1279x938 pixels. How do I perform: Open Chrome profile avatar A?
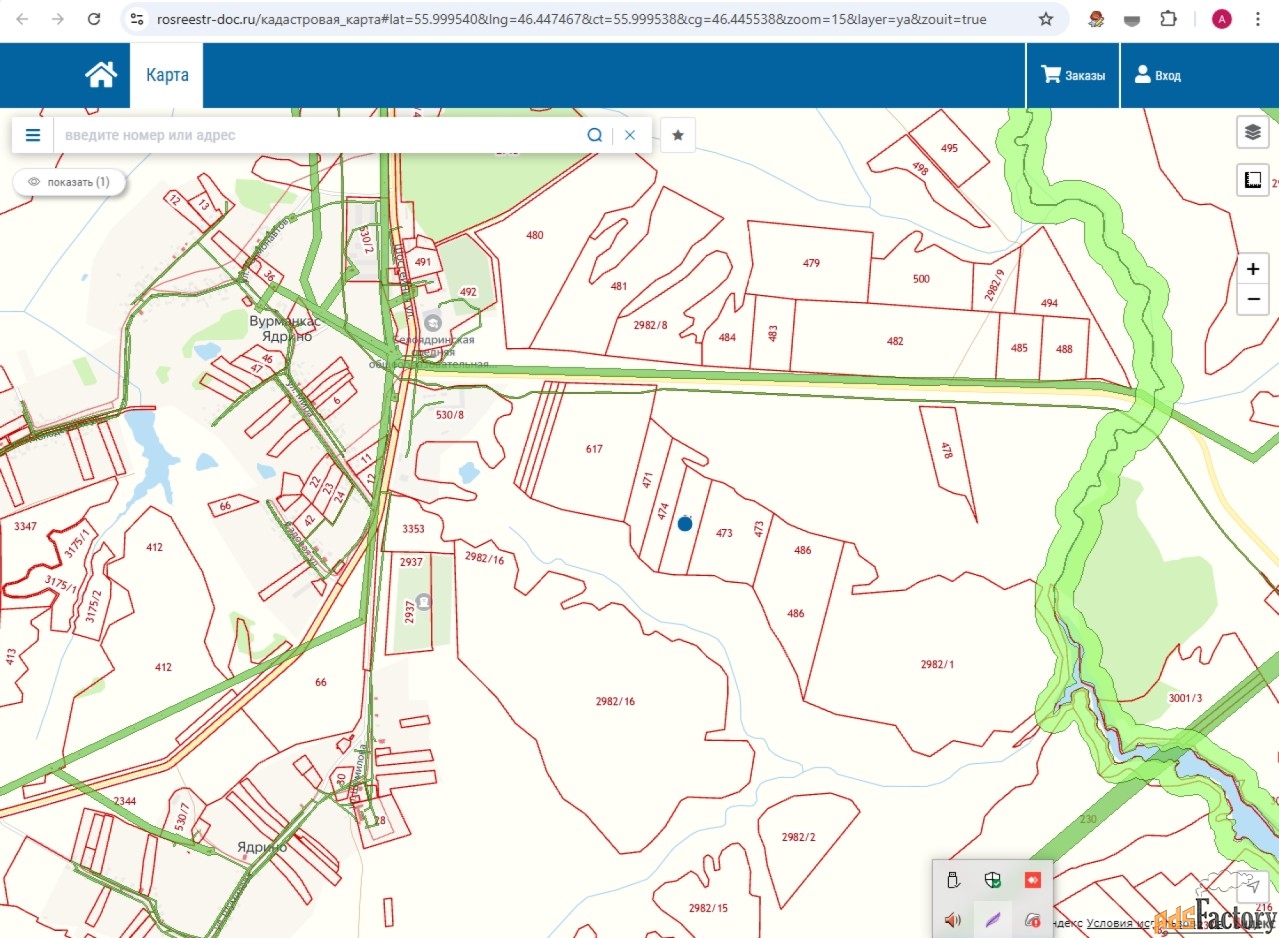pos(1221,19)
